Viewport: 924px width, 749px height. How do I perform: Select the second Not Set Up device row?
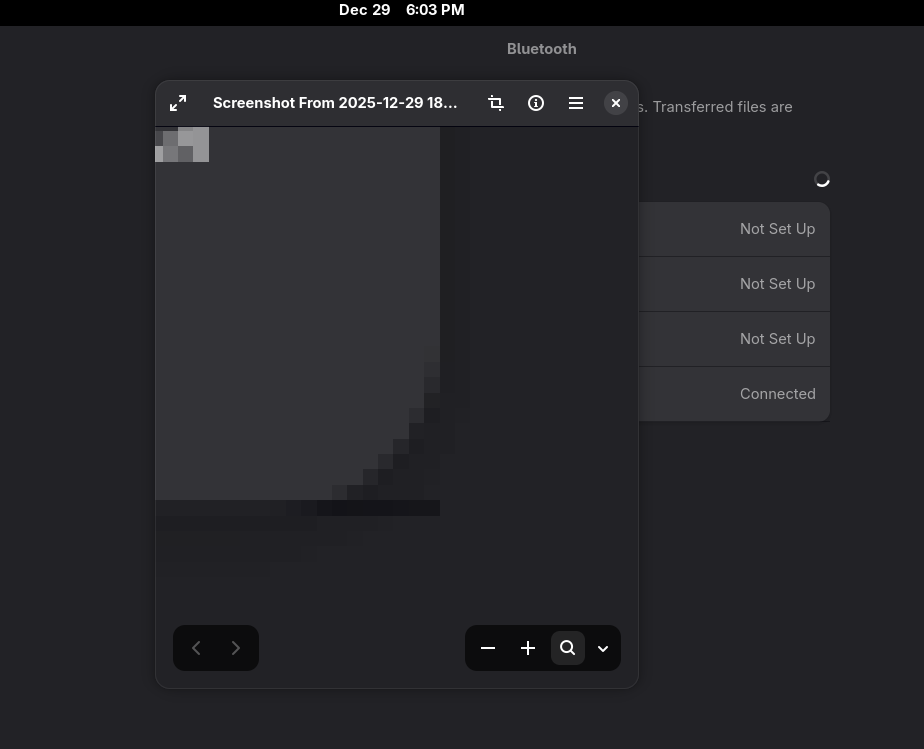734,284
